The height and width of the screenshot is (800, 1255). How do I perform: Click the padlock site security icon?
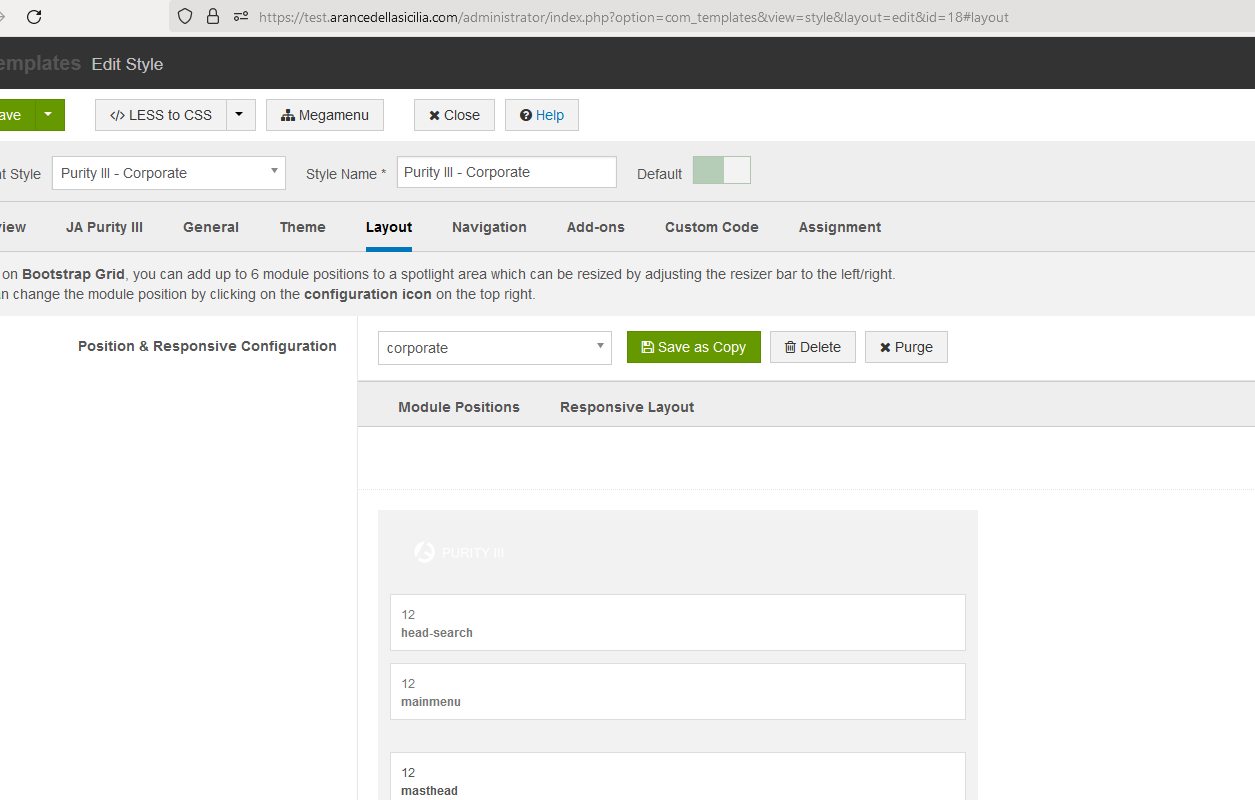tap(212, 16)
